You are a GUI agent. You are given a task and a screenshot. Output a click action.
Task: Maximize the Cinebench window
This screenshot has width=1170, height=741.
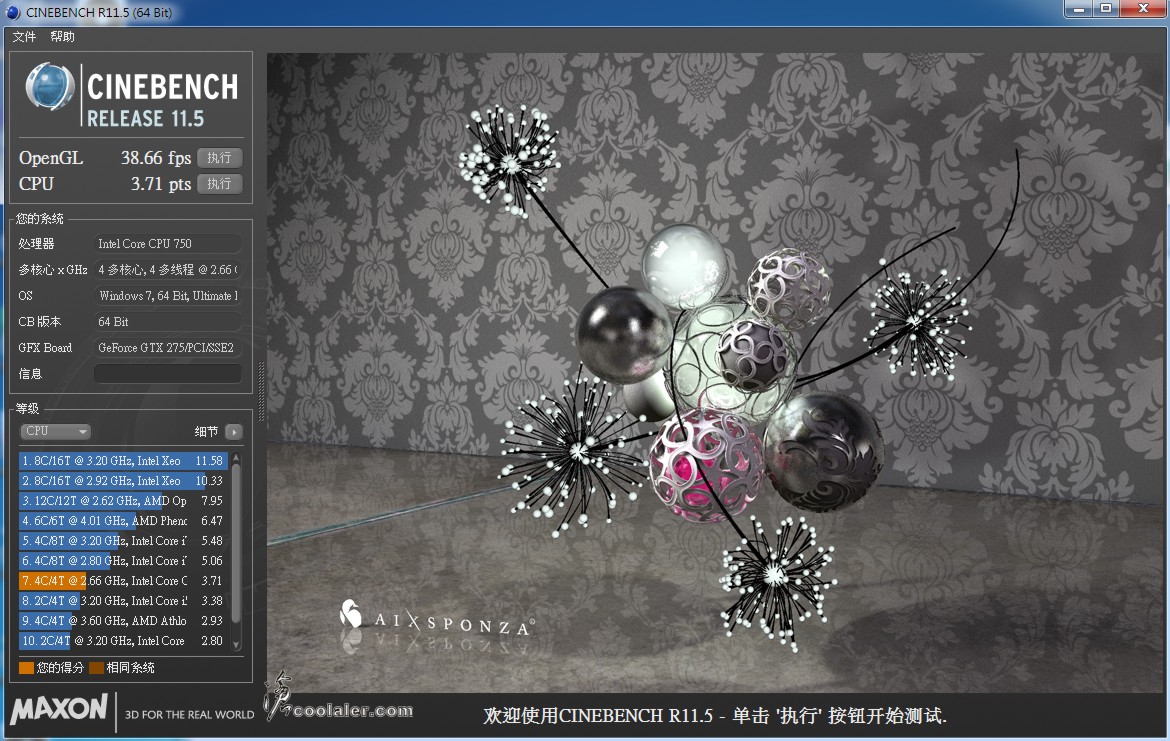[x=1106, y=9]
